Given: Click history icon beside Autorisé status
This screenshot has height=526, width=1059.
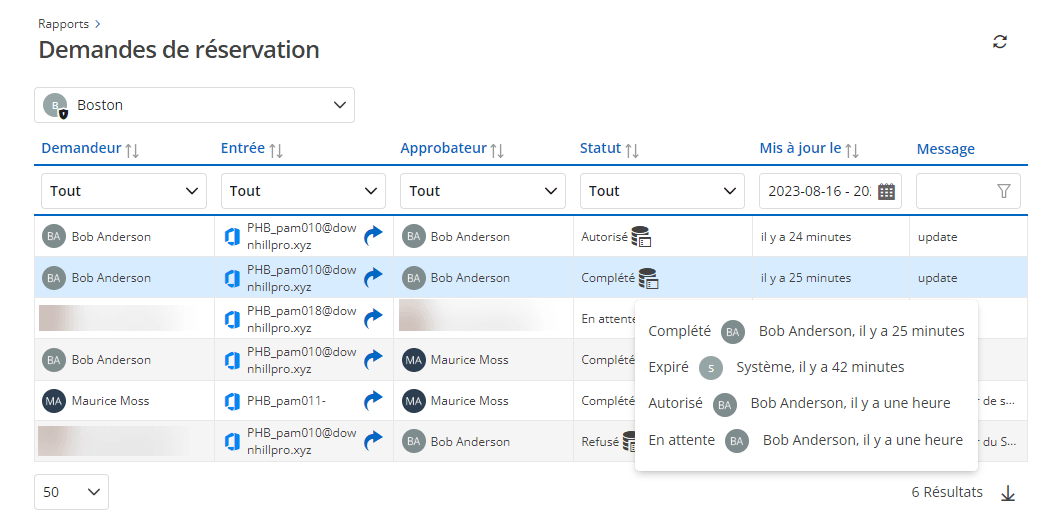Looking at the screenshot, I should 641,237.
